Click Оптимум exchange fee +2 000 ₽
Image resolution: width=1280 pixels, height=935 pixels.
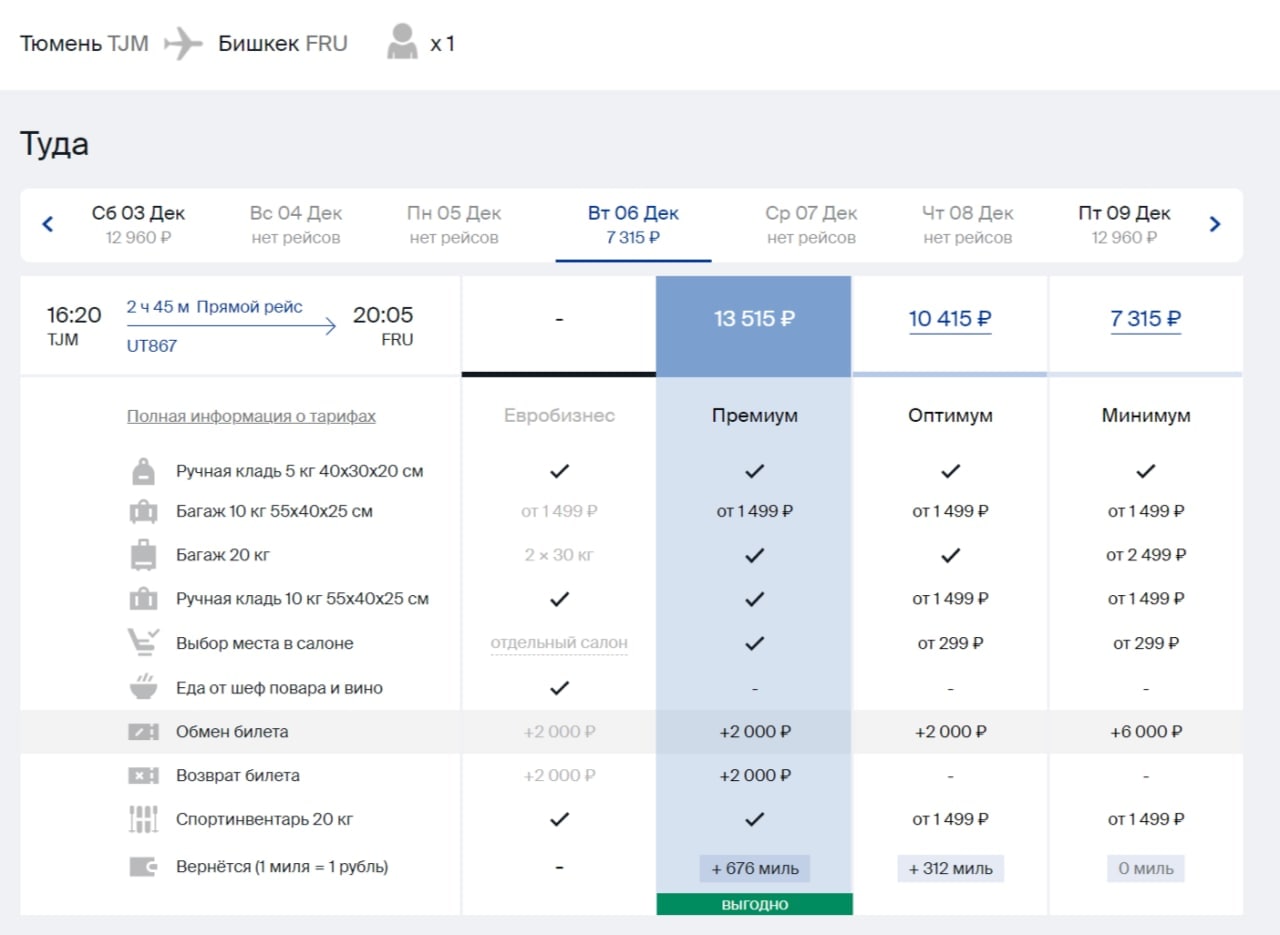pos(950,732)
